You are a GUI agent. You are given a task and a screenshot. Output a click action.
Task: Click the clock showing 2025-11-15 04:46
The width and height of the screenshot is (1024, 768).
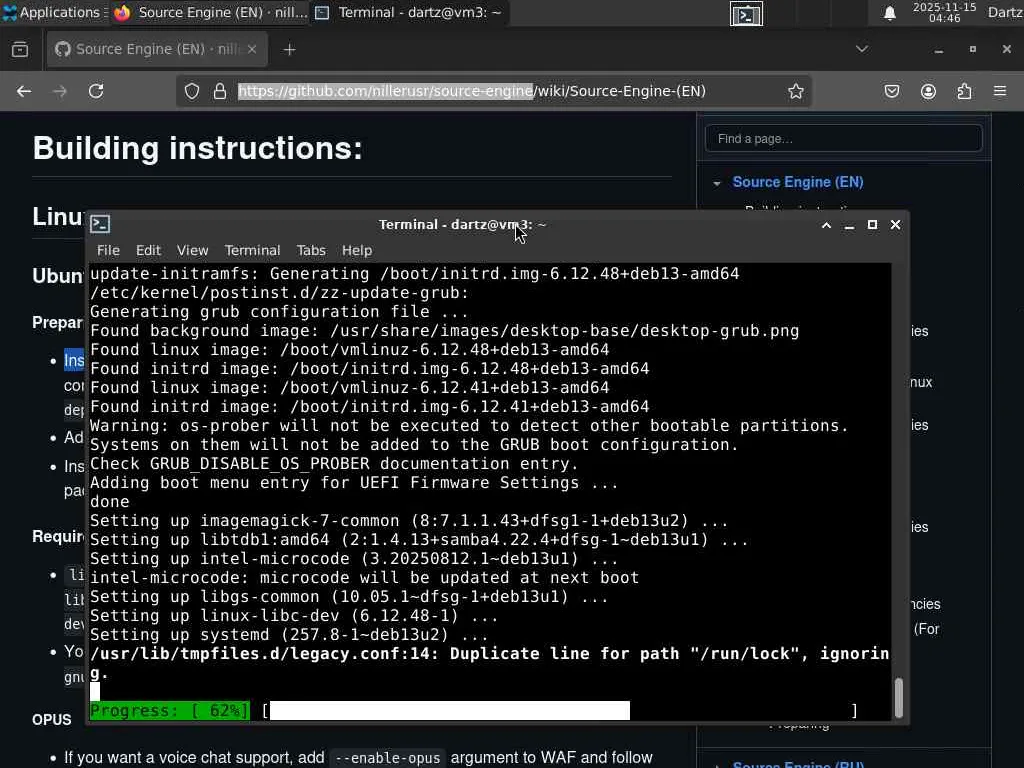click(x=944, y=12)
